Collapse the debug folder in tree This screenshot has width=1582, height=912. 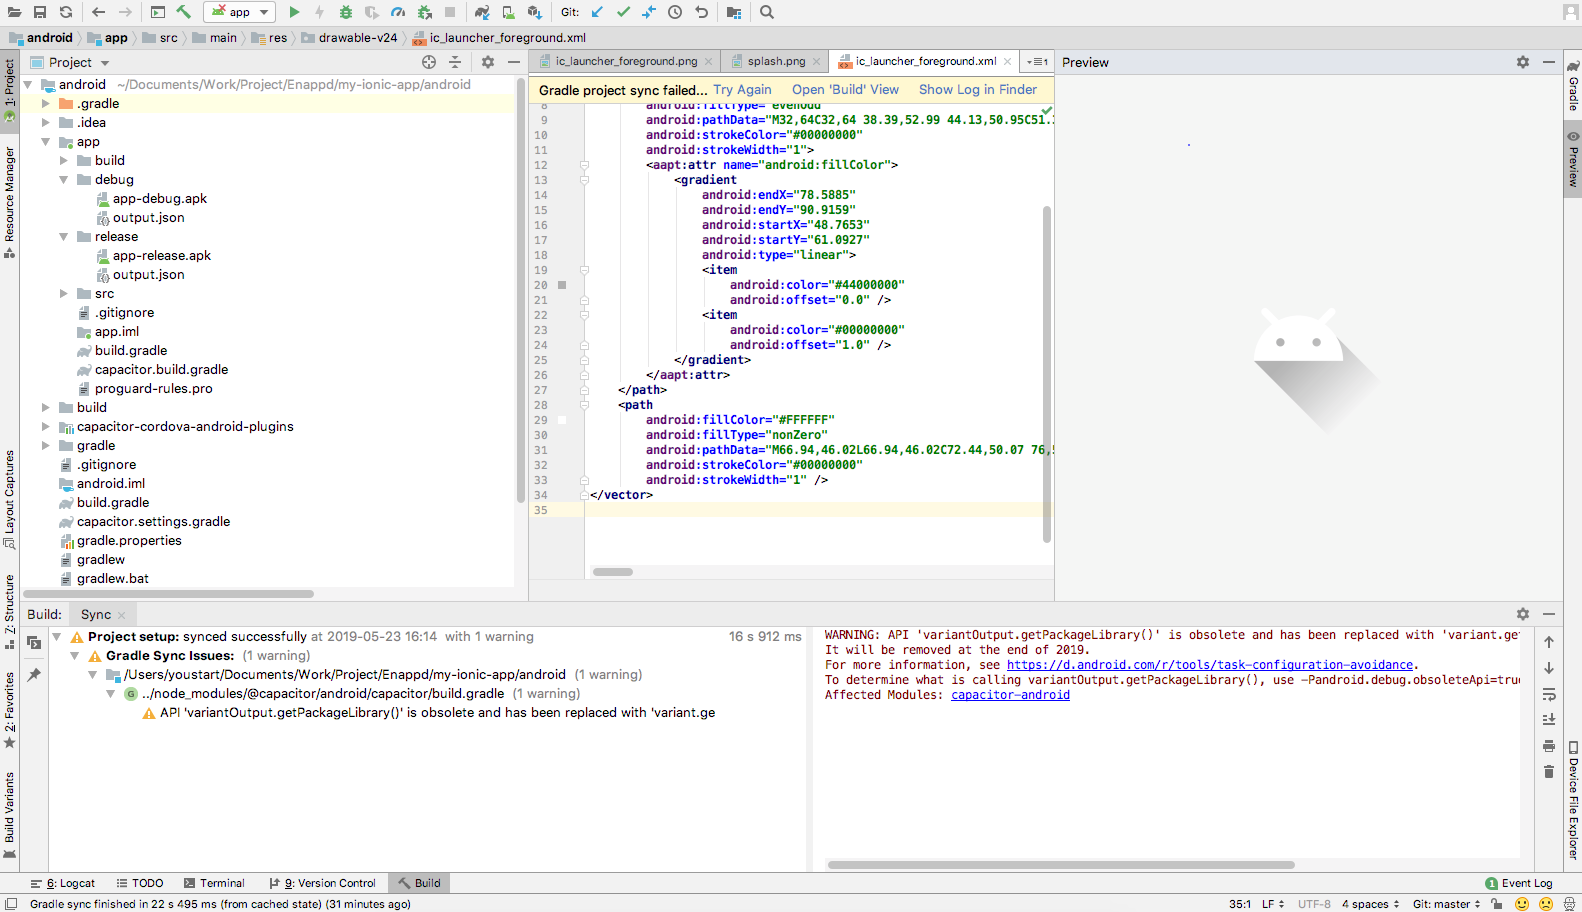point(63,180)
